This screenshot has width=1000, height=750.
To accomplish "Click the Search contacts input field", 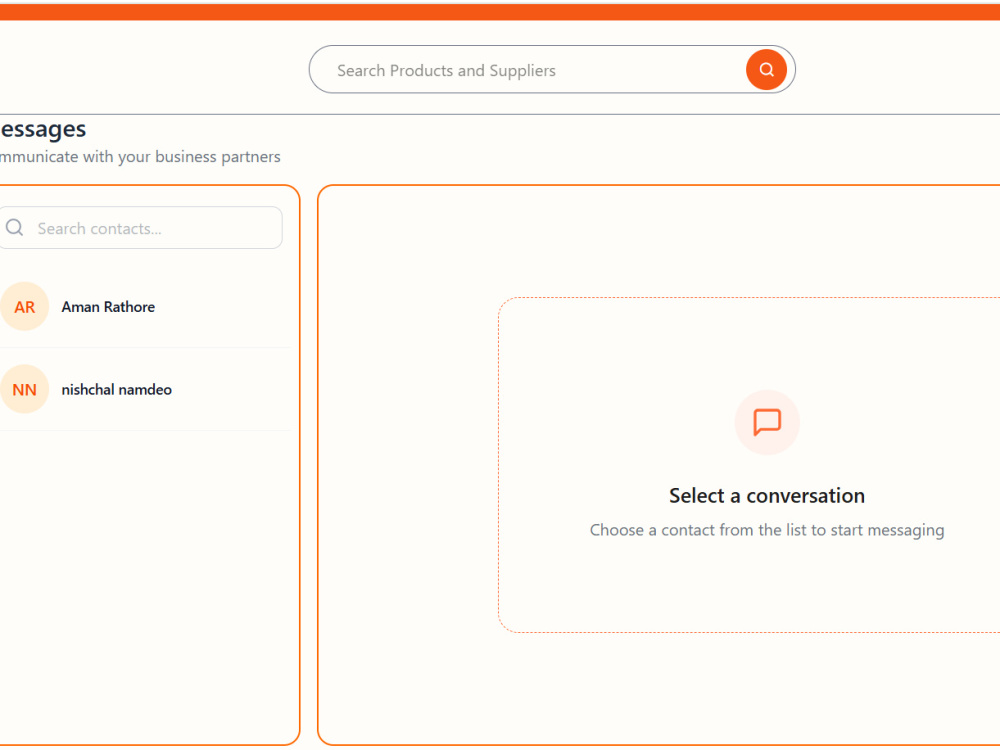I will [140, 228].
